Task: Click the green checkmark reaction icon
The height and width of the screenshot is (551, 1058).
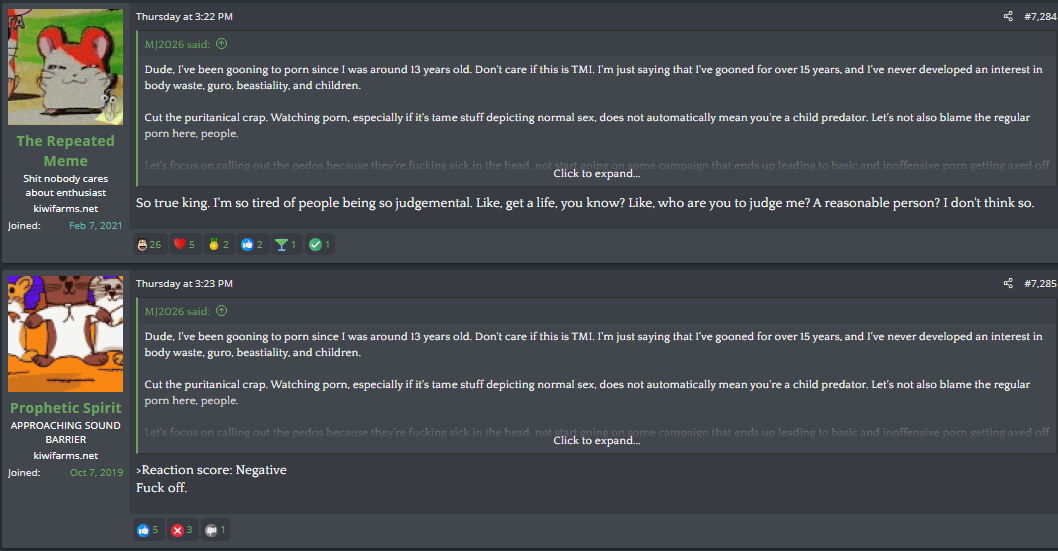Action: pos(315,244)
